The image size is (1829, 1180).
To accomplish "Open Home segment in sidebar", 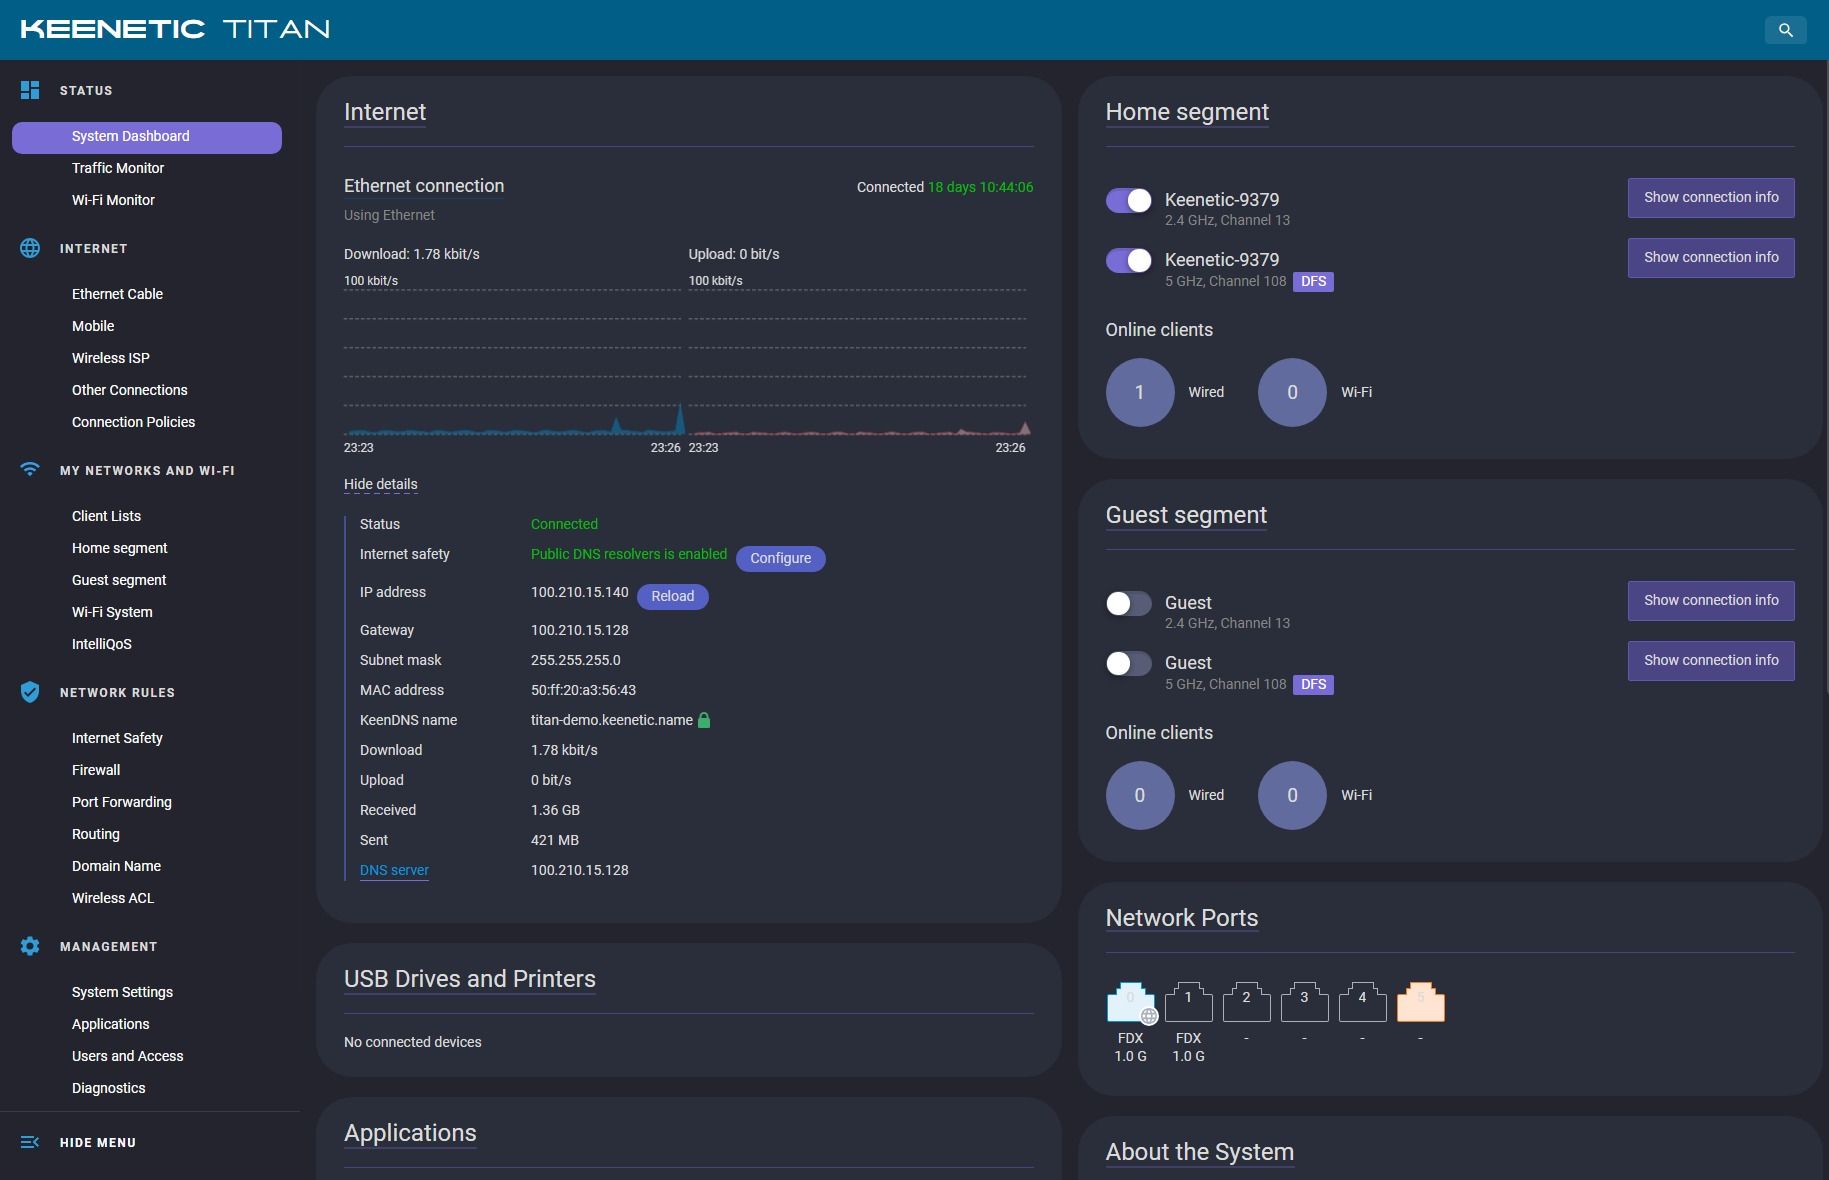I will [x=120, y=548].
